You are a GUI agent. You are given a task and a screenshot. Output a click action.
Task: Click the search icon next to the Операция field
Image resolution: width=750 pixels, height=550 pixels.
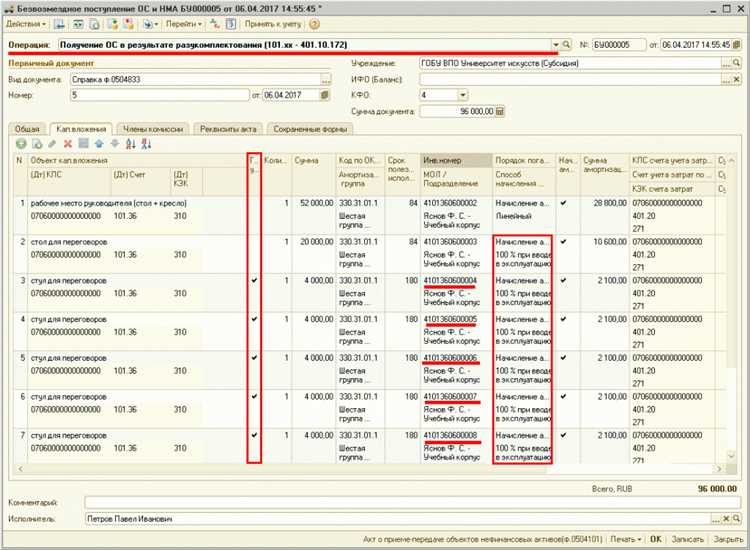[567, 44]
